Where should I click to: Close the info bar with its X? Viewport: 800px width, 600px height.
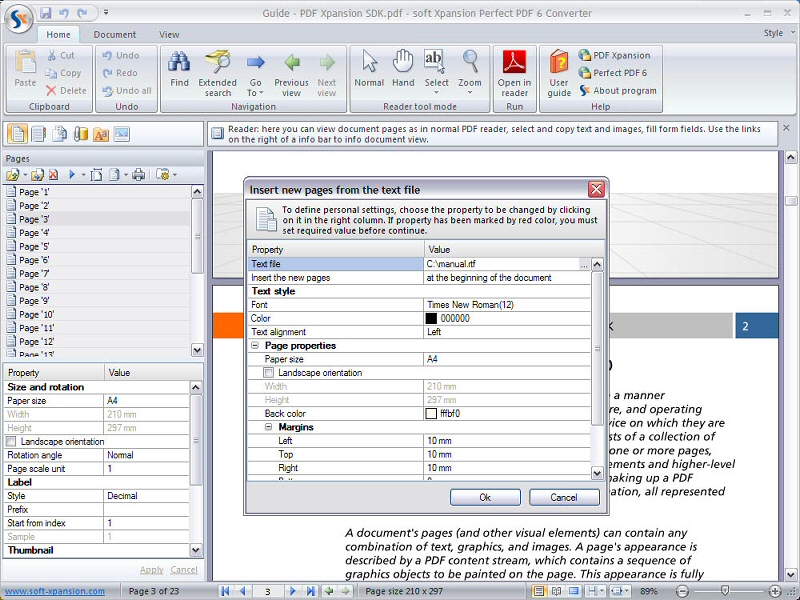[x=786, y=128]
